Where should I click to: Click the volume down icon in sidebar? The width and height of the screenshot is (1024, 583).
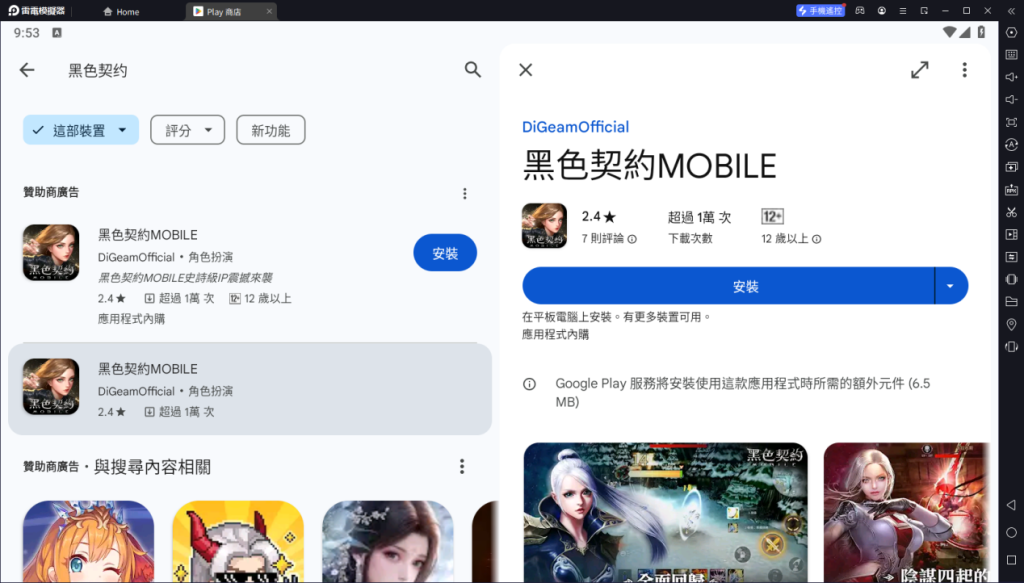click(x=1012, y=99)
